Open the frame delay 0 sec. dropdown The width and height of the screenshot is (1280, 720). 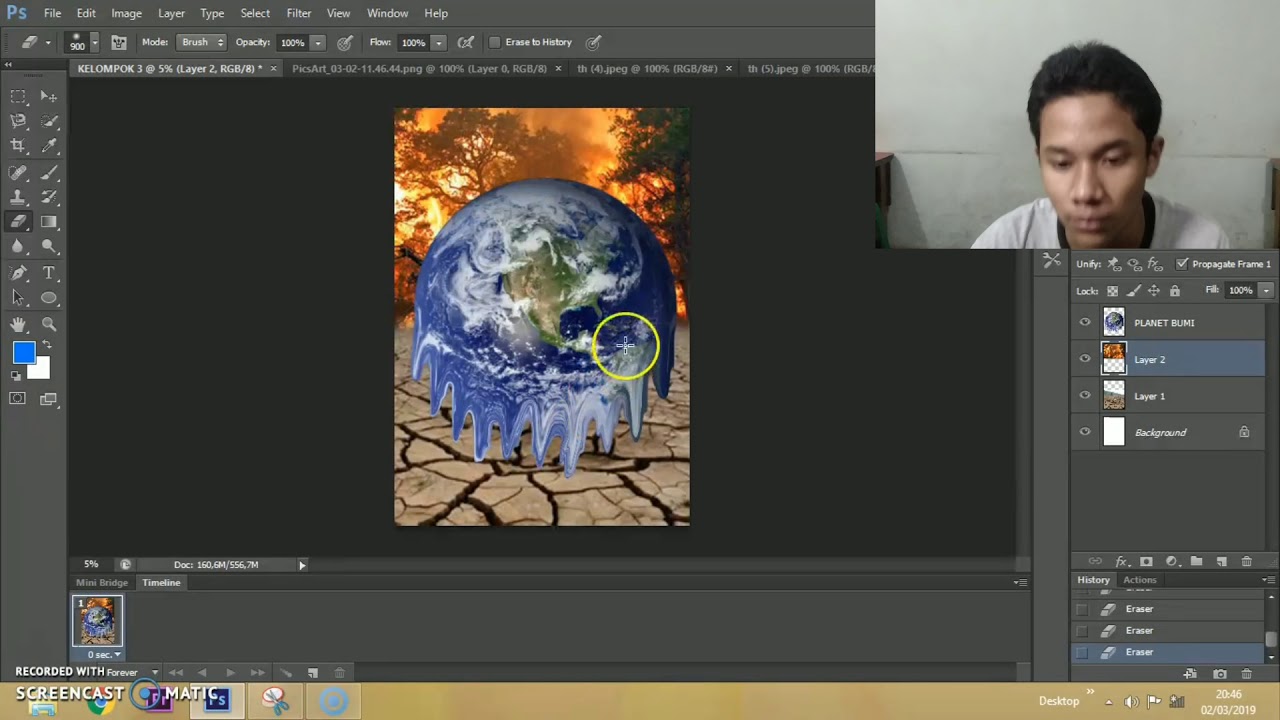point(104,655)
